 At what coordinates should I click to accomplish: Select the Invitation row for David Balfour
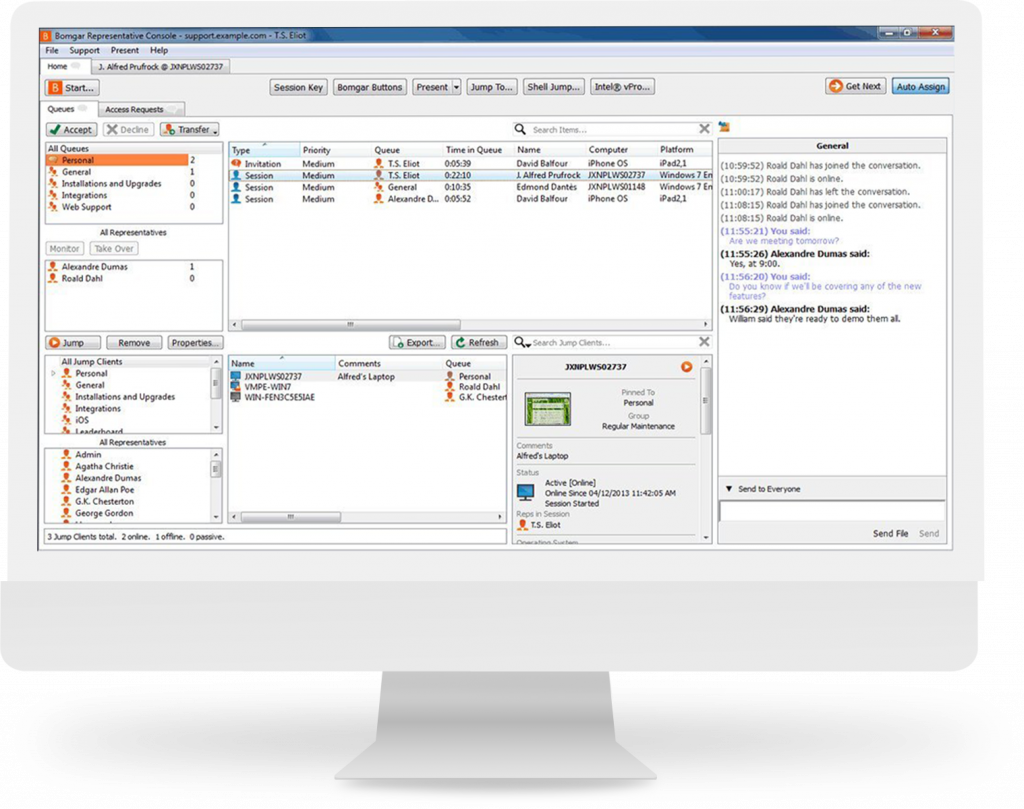tap(470, 163)
